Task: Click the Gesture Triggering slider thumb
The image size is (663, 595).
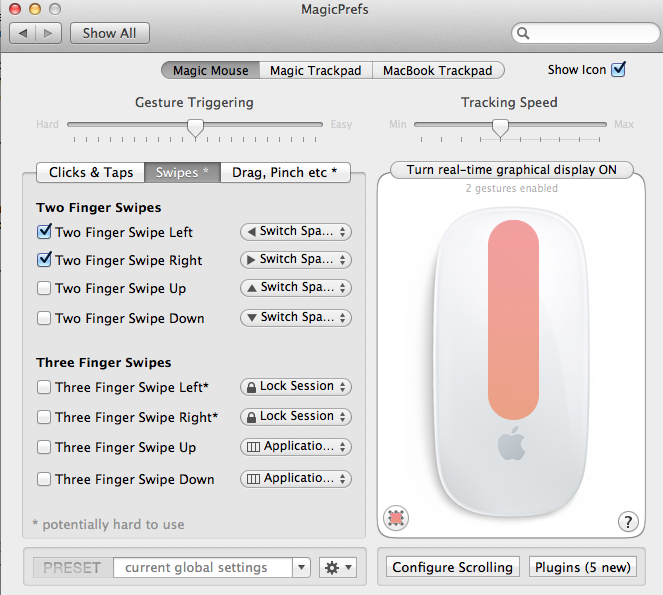Action: (x=195, y=128)
